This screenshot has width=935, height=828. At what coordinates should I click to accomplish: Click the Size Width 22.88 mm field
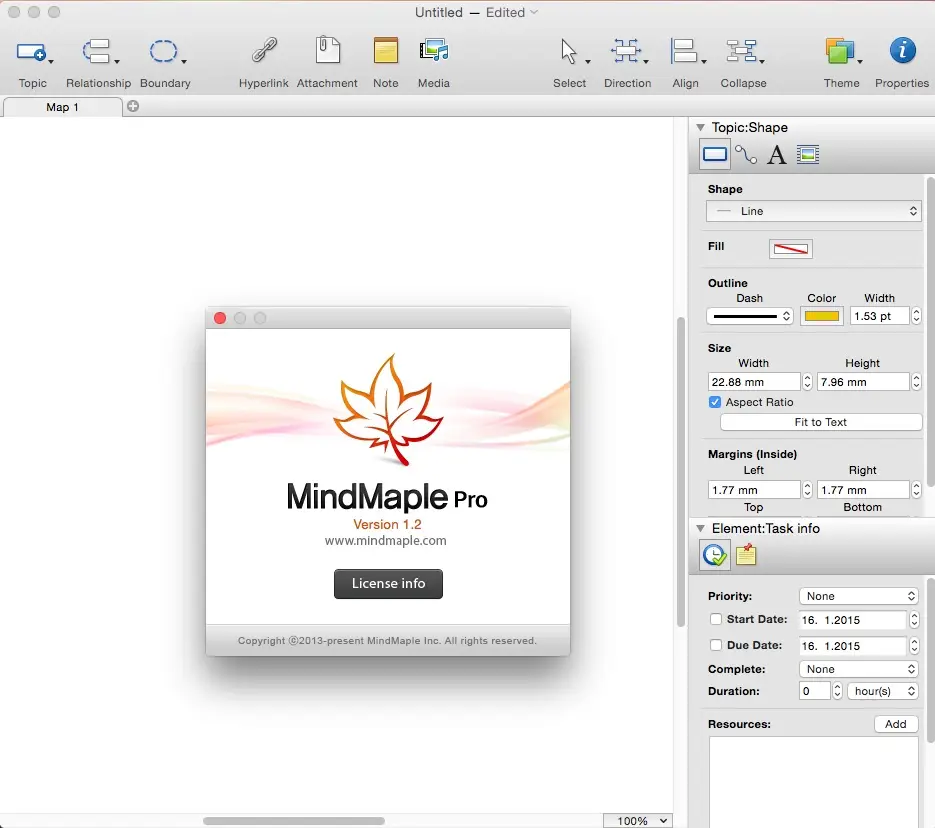pyautogui.click(x=754, y=382)
